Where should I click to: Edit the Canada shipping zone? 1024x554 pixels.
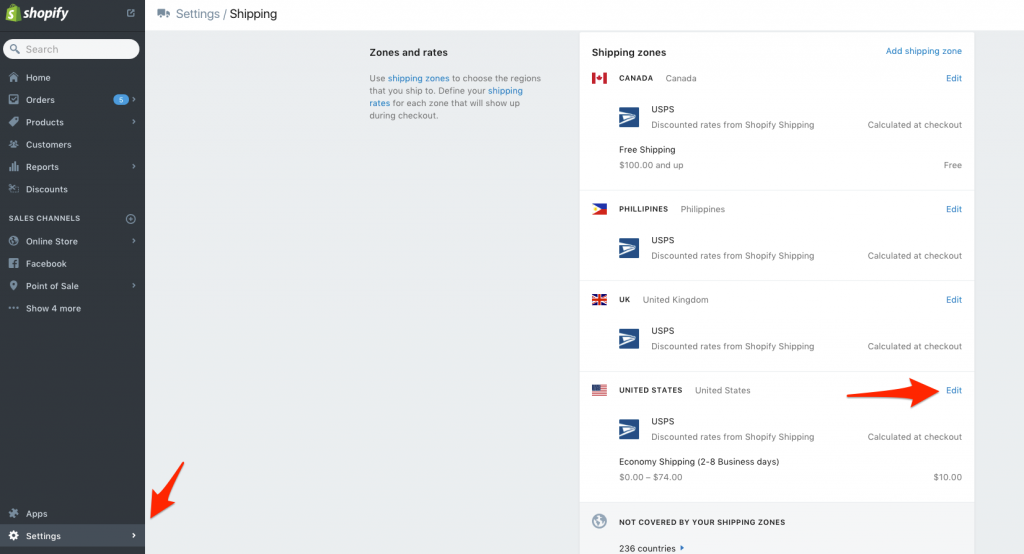tap(953, 78)
